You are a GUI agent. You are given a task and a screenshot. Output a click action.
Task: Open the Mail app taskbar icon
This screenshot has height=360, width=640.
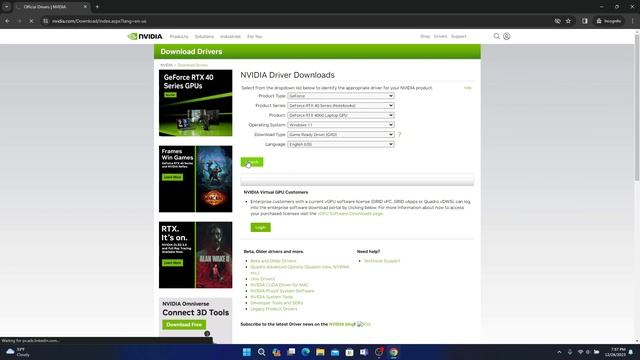point(335,352)
